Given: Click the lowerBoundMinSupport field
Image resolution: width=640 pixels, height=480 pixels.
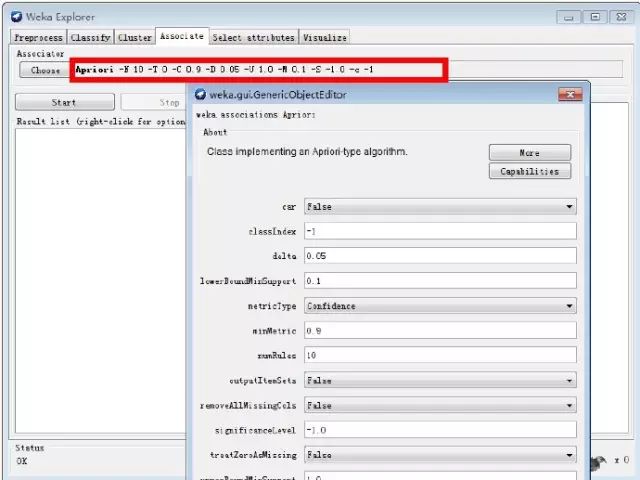Looking at the screenshot, I should point(440,281).
